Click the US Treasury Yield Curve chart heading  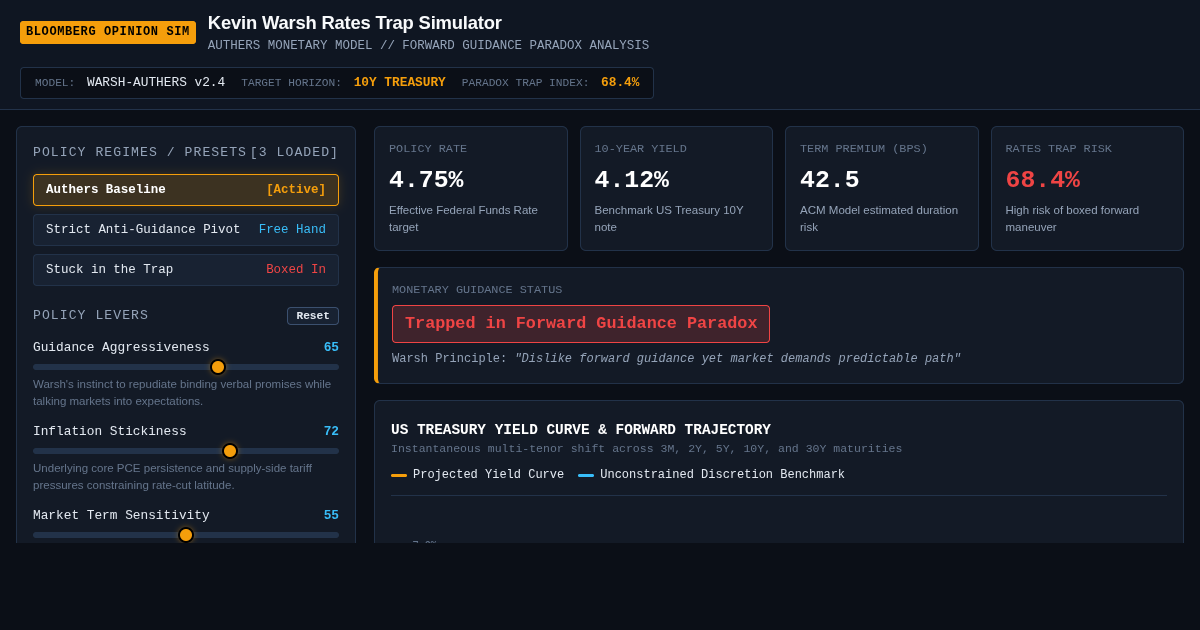581,430
